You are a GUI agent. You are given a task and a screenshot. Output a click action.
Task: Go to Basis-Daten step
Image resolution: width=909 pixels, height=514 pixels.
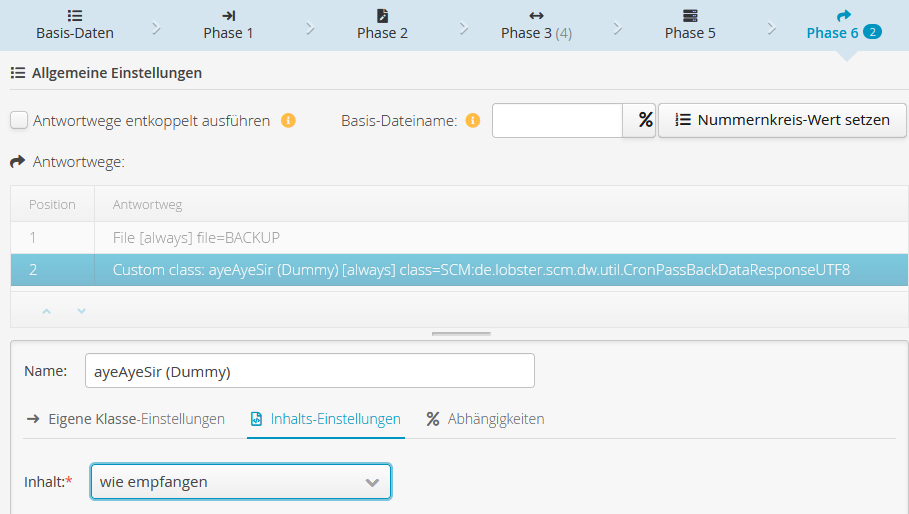[x=75, y=24]
